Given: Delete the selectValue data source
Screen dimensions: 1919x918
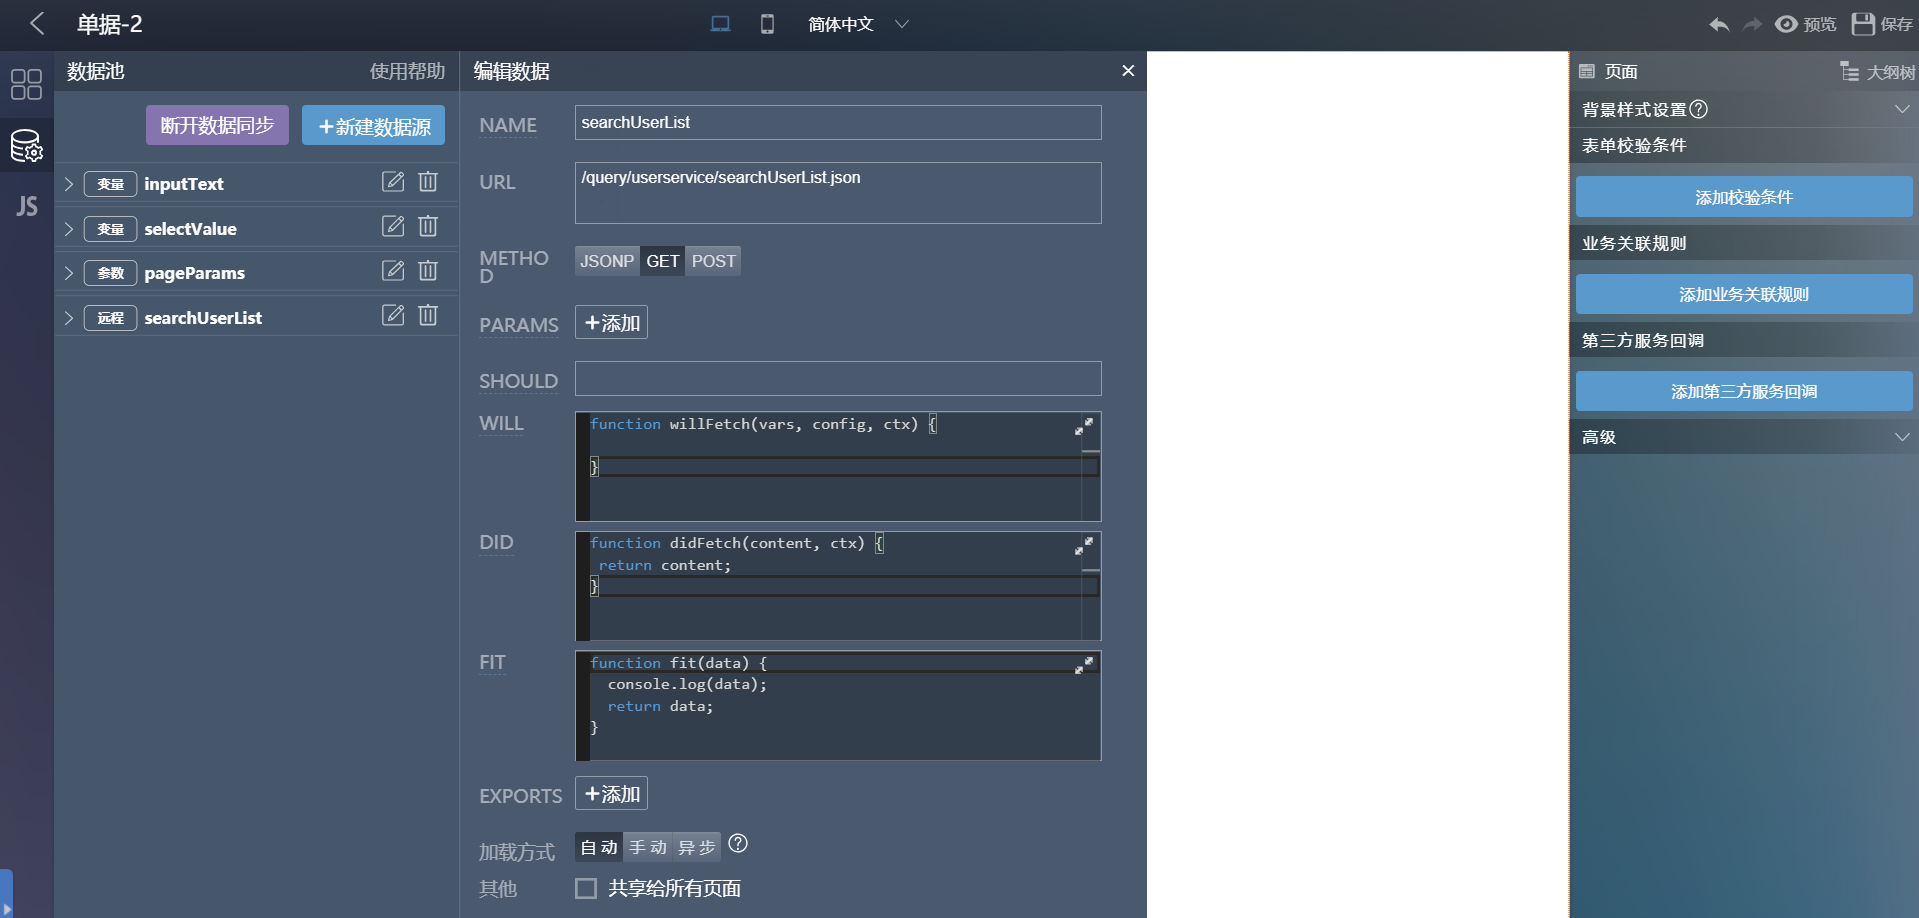Looking at the screenshot, I should tap(428, 226).
